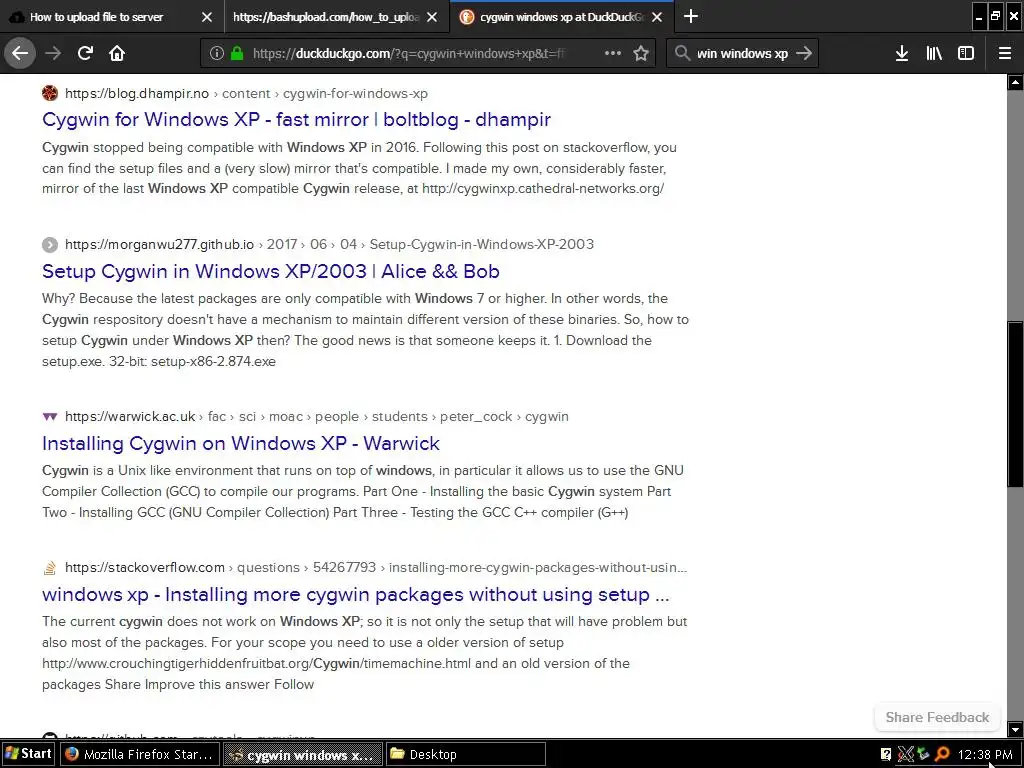Screen dimensions: 1024x768
Task: Close the bashupload.com tab
Action: coord(432,17)
